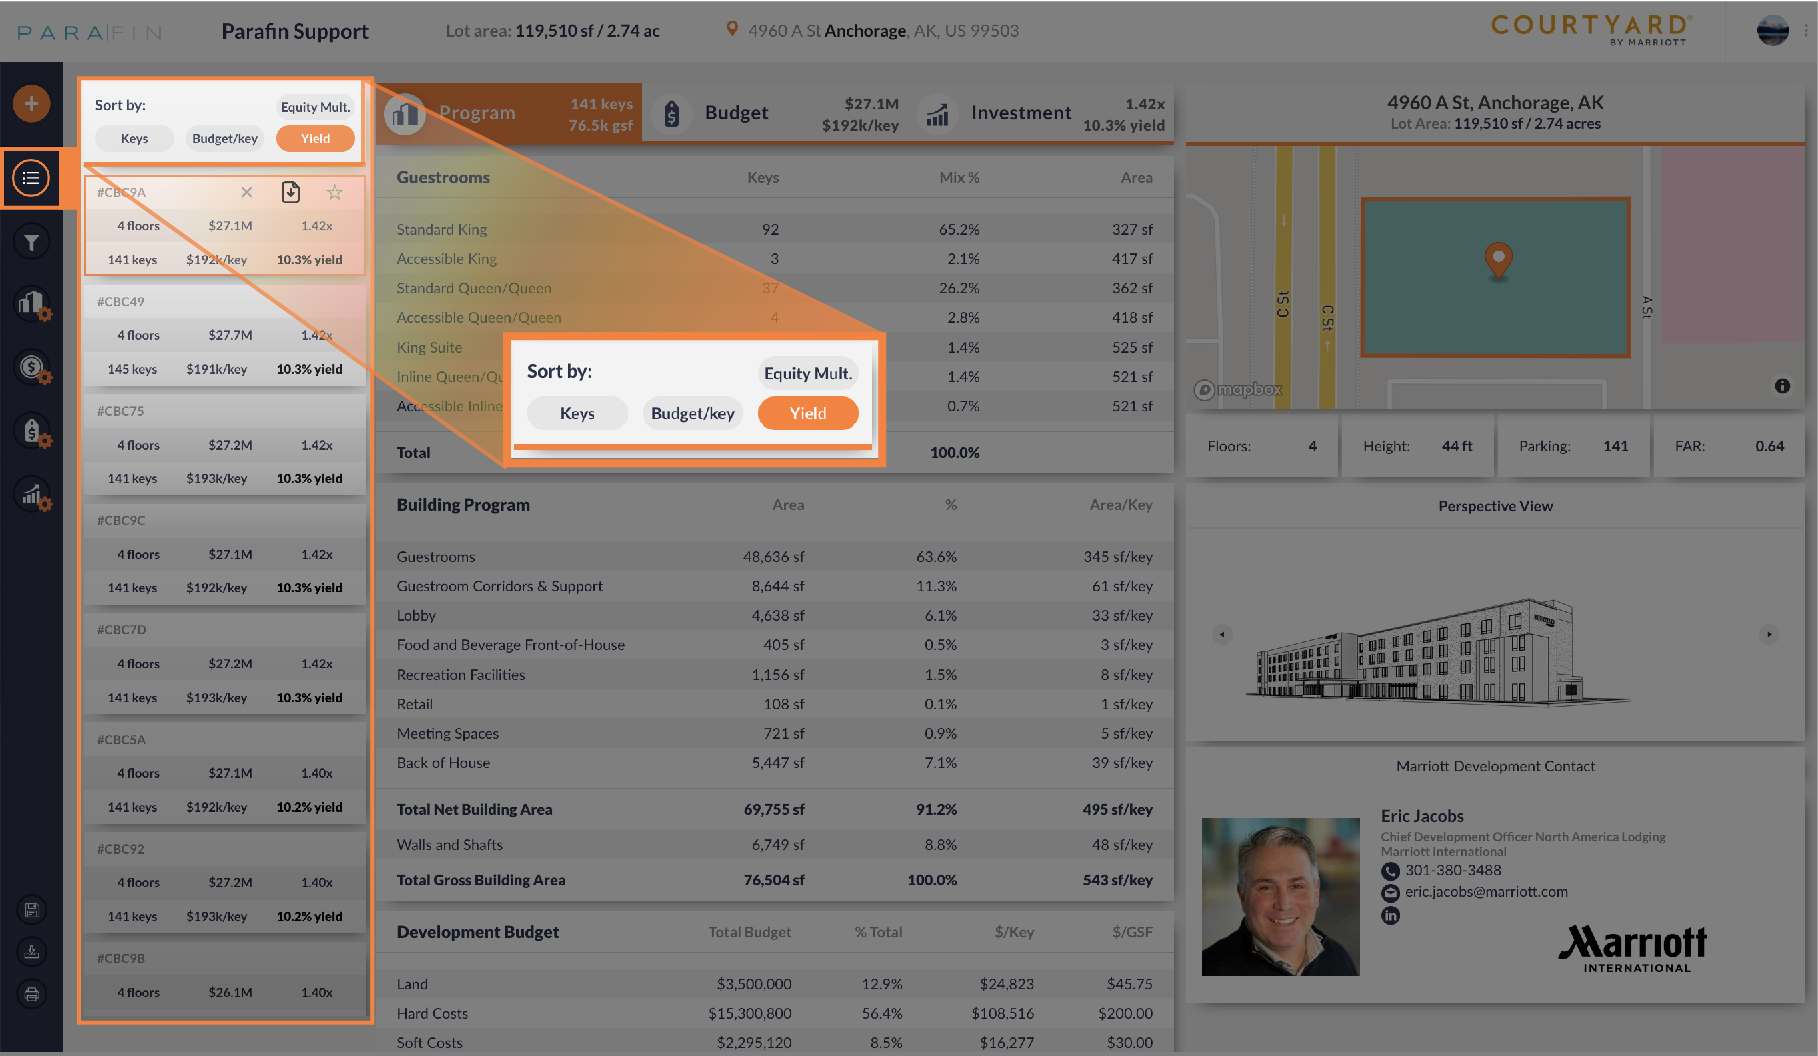Select the #CBC49 option card

(225, 335)
